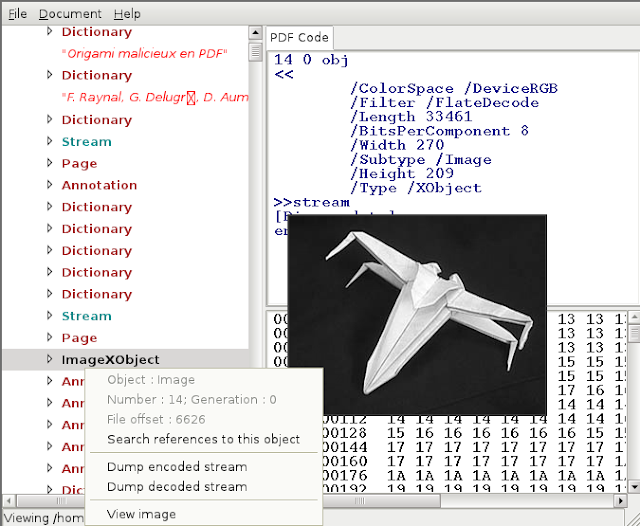Screen dimensions: 640x526
Task: Expand the Dictionary node directly below Annotation
Action: tap(49, 206)
